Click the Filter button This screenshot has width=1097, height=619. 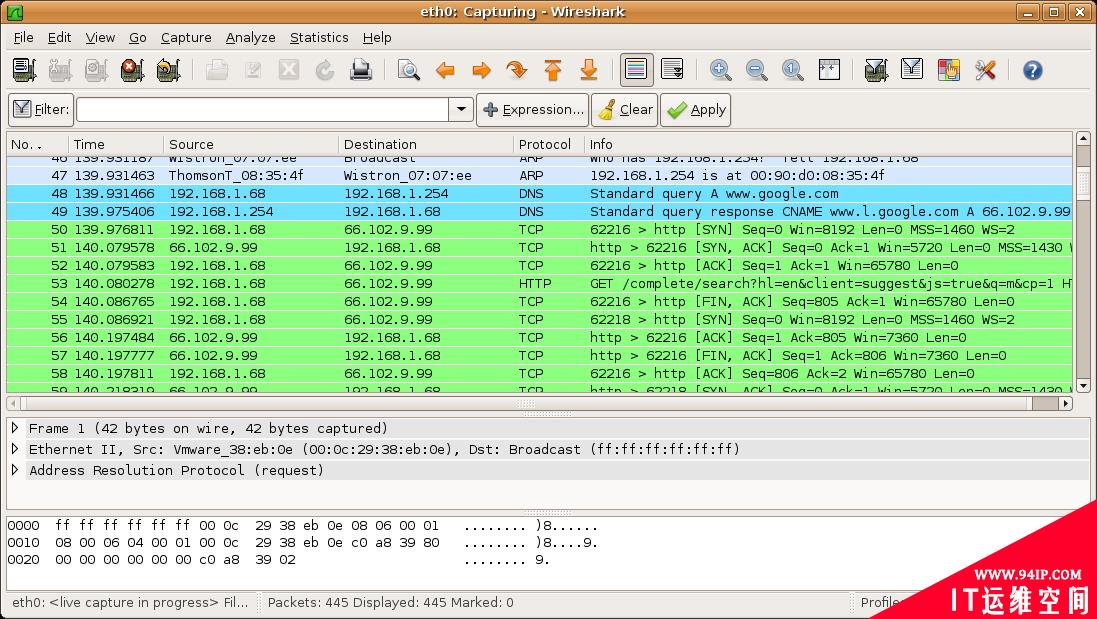pyautogui.click(x=41, y=110)
